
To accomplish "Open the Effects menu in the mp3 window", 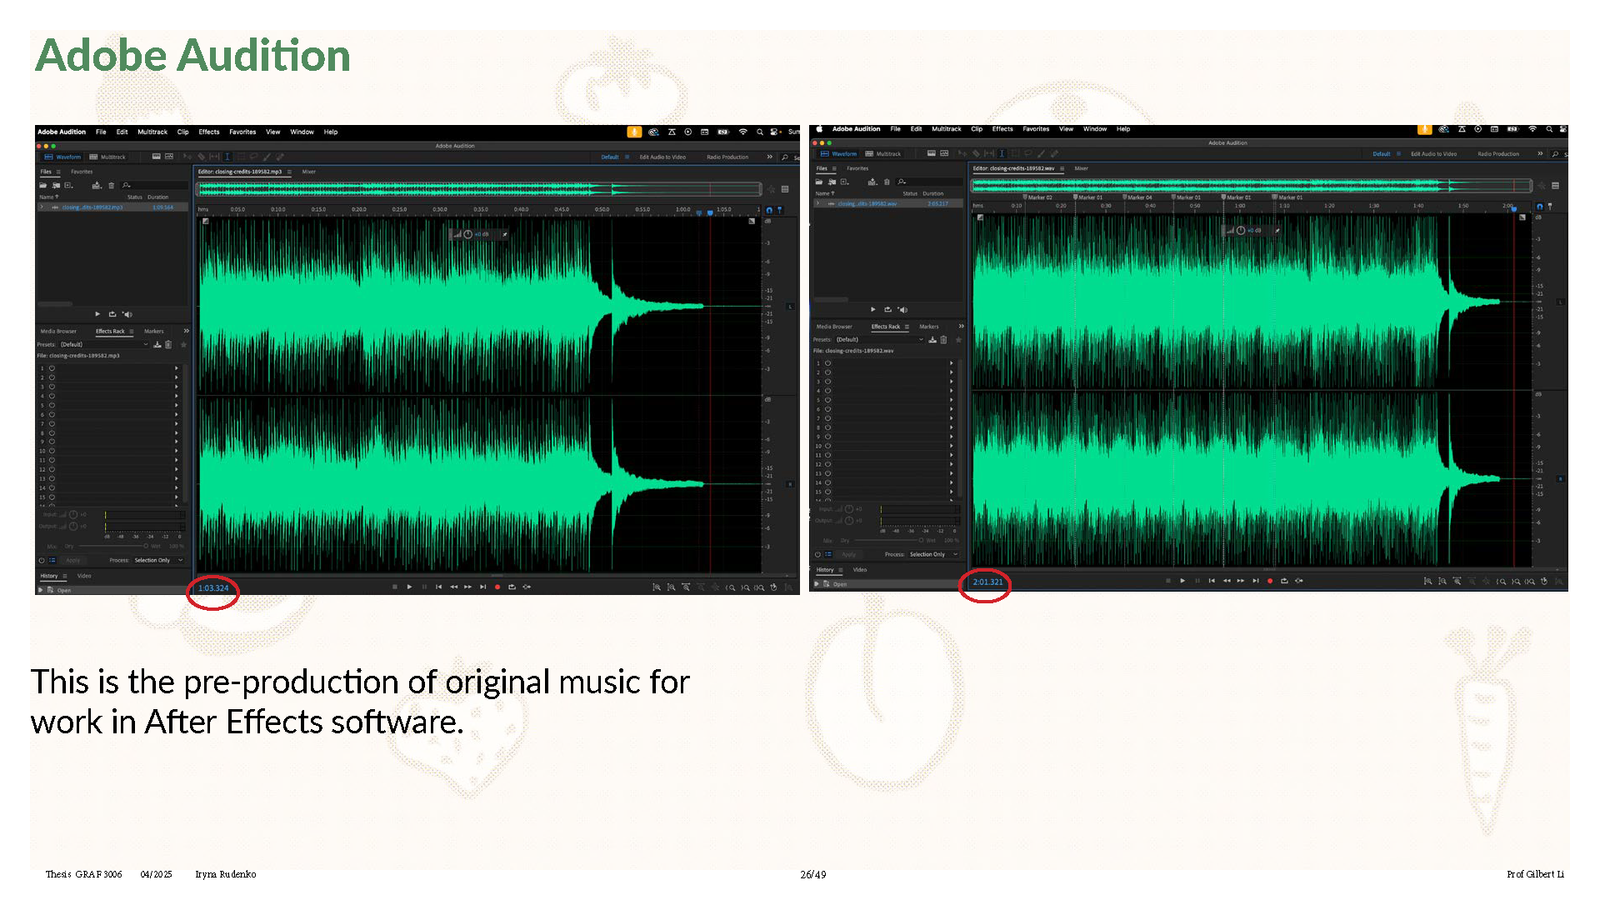I will click(x=208, y=132).
